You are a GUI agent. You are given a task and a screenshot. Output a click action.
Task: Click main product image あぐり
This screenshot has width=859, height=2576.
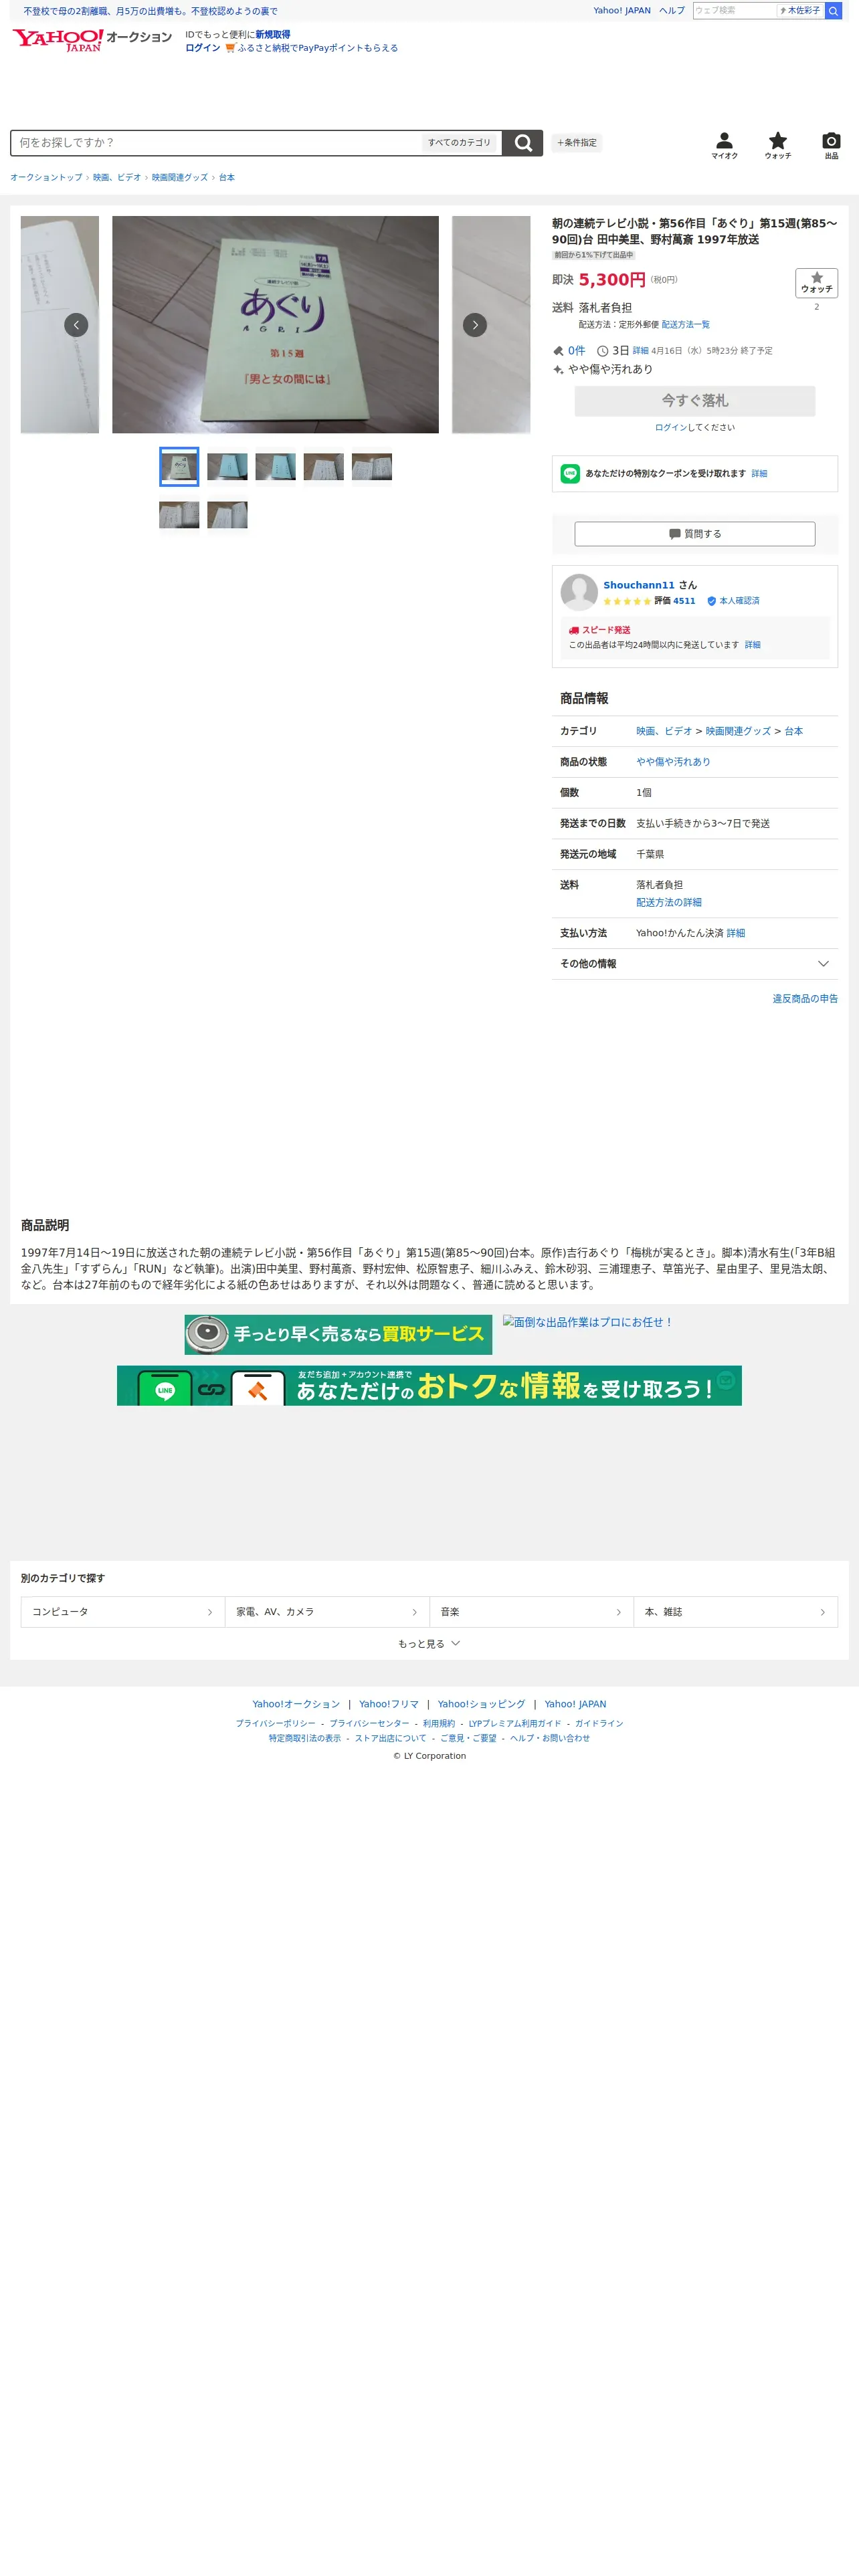click(x=275, y=325)
